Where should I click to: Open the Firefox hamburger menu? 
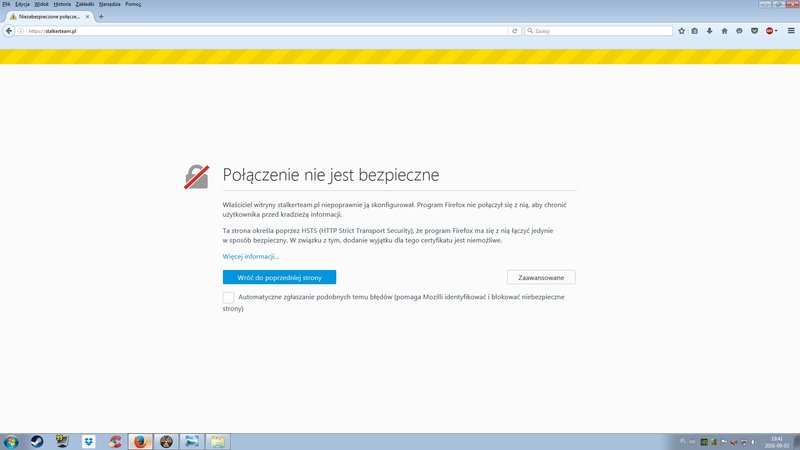[789, 31]
